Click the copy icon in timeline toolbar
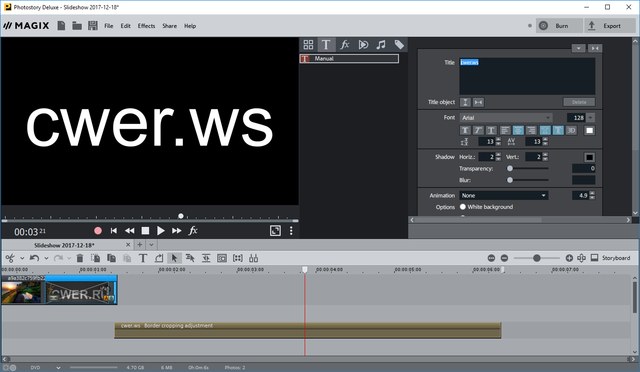 click(x=111, y=258)
